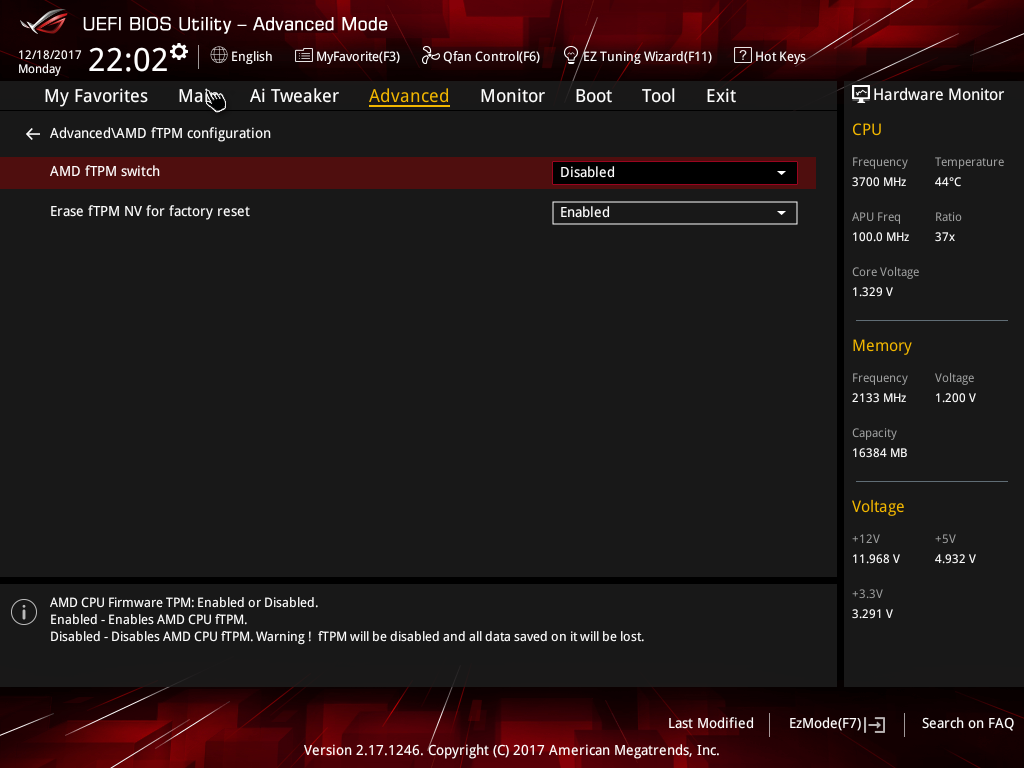Select Erase fTPM NV for factory reset label
This screenshot has width=1024, height=768.
(x=150, y=211)
